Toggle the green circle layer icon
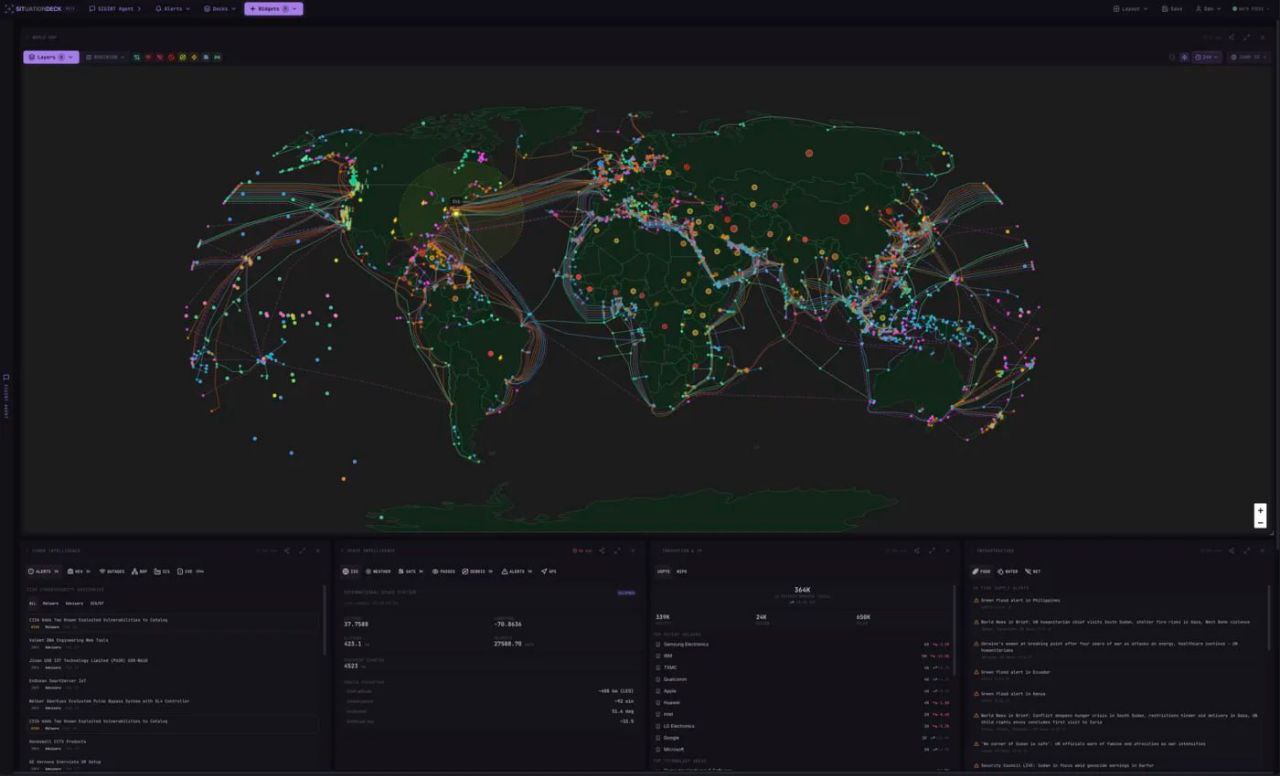Viewport: 1280px width, 776px height. click(182, 57)
